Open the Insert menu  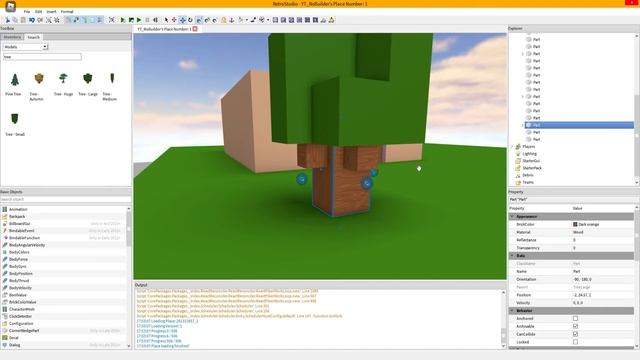pos(51,11)
